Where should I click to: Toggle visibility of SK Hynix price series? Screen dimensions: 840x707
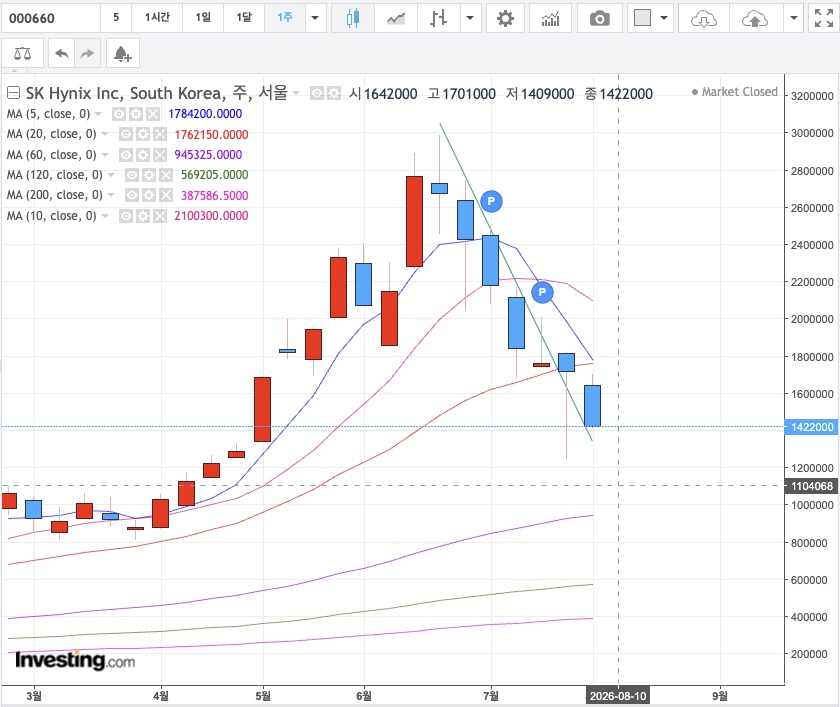317,93
